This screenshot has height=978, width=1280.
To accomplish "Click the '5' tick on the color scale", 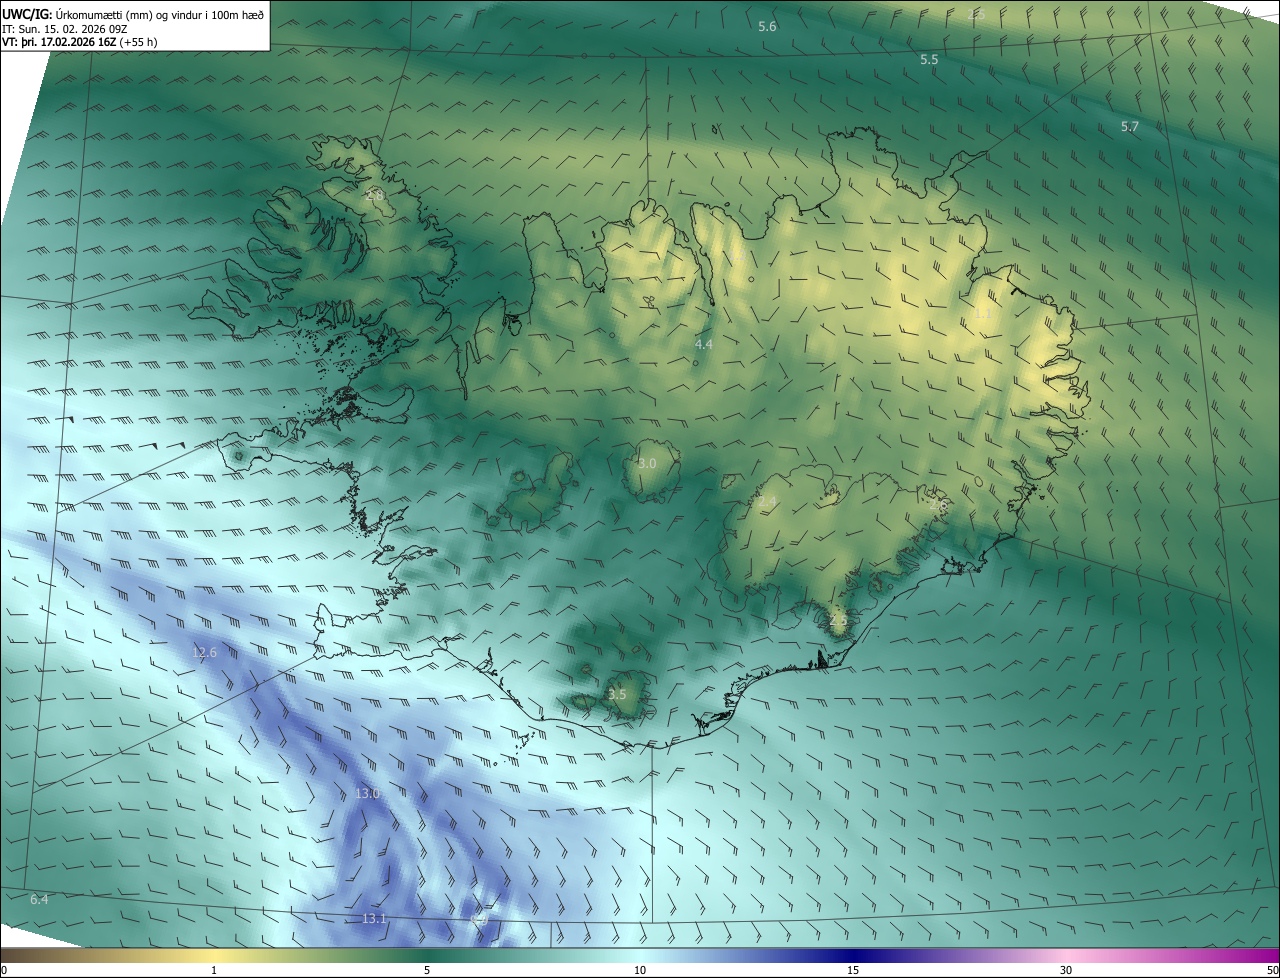I will click(427, 970).
